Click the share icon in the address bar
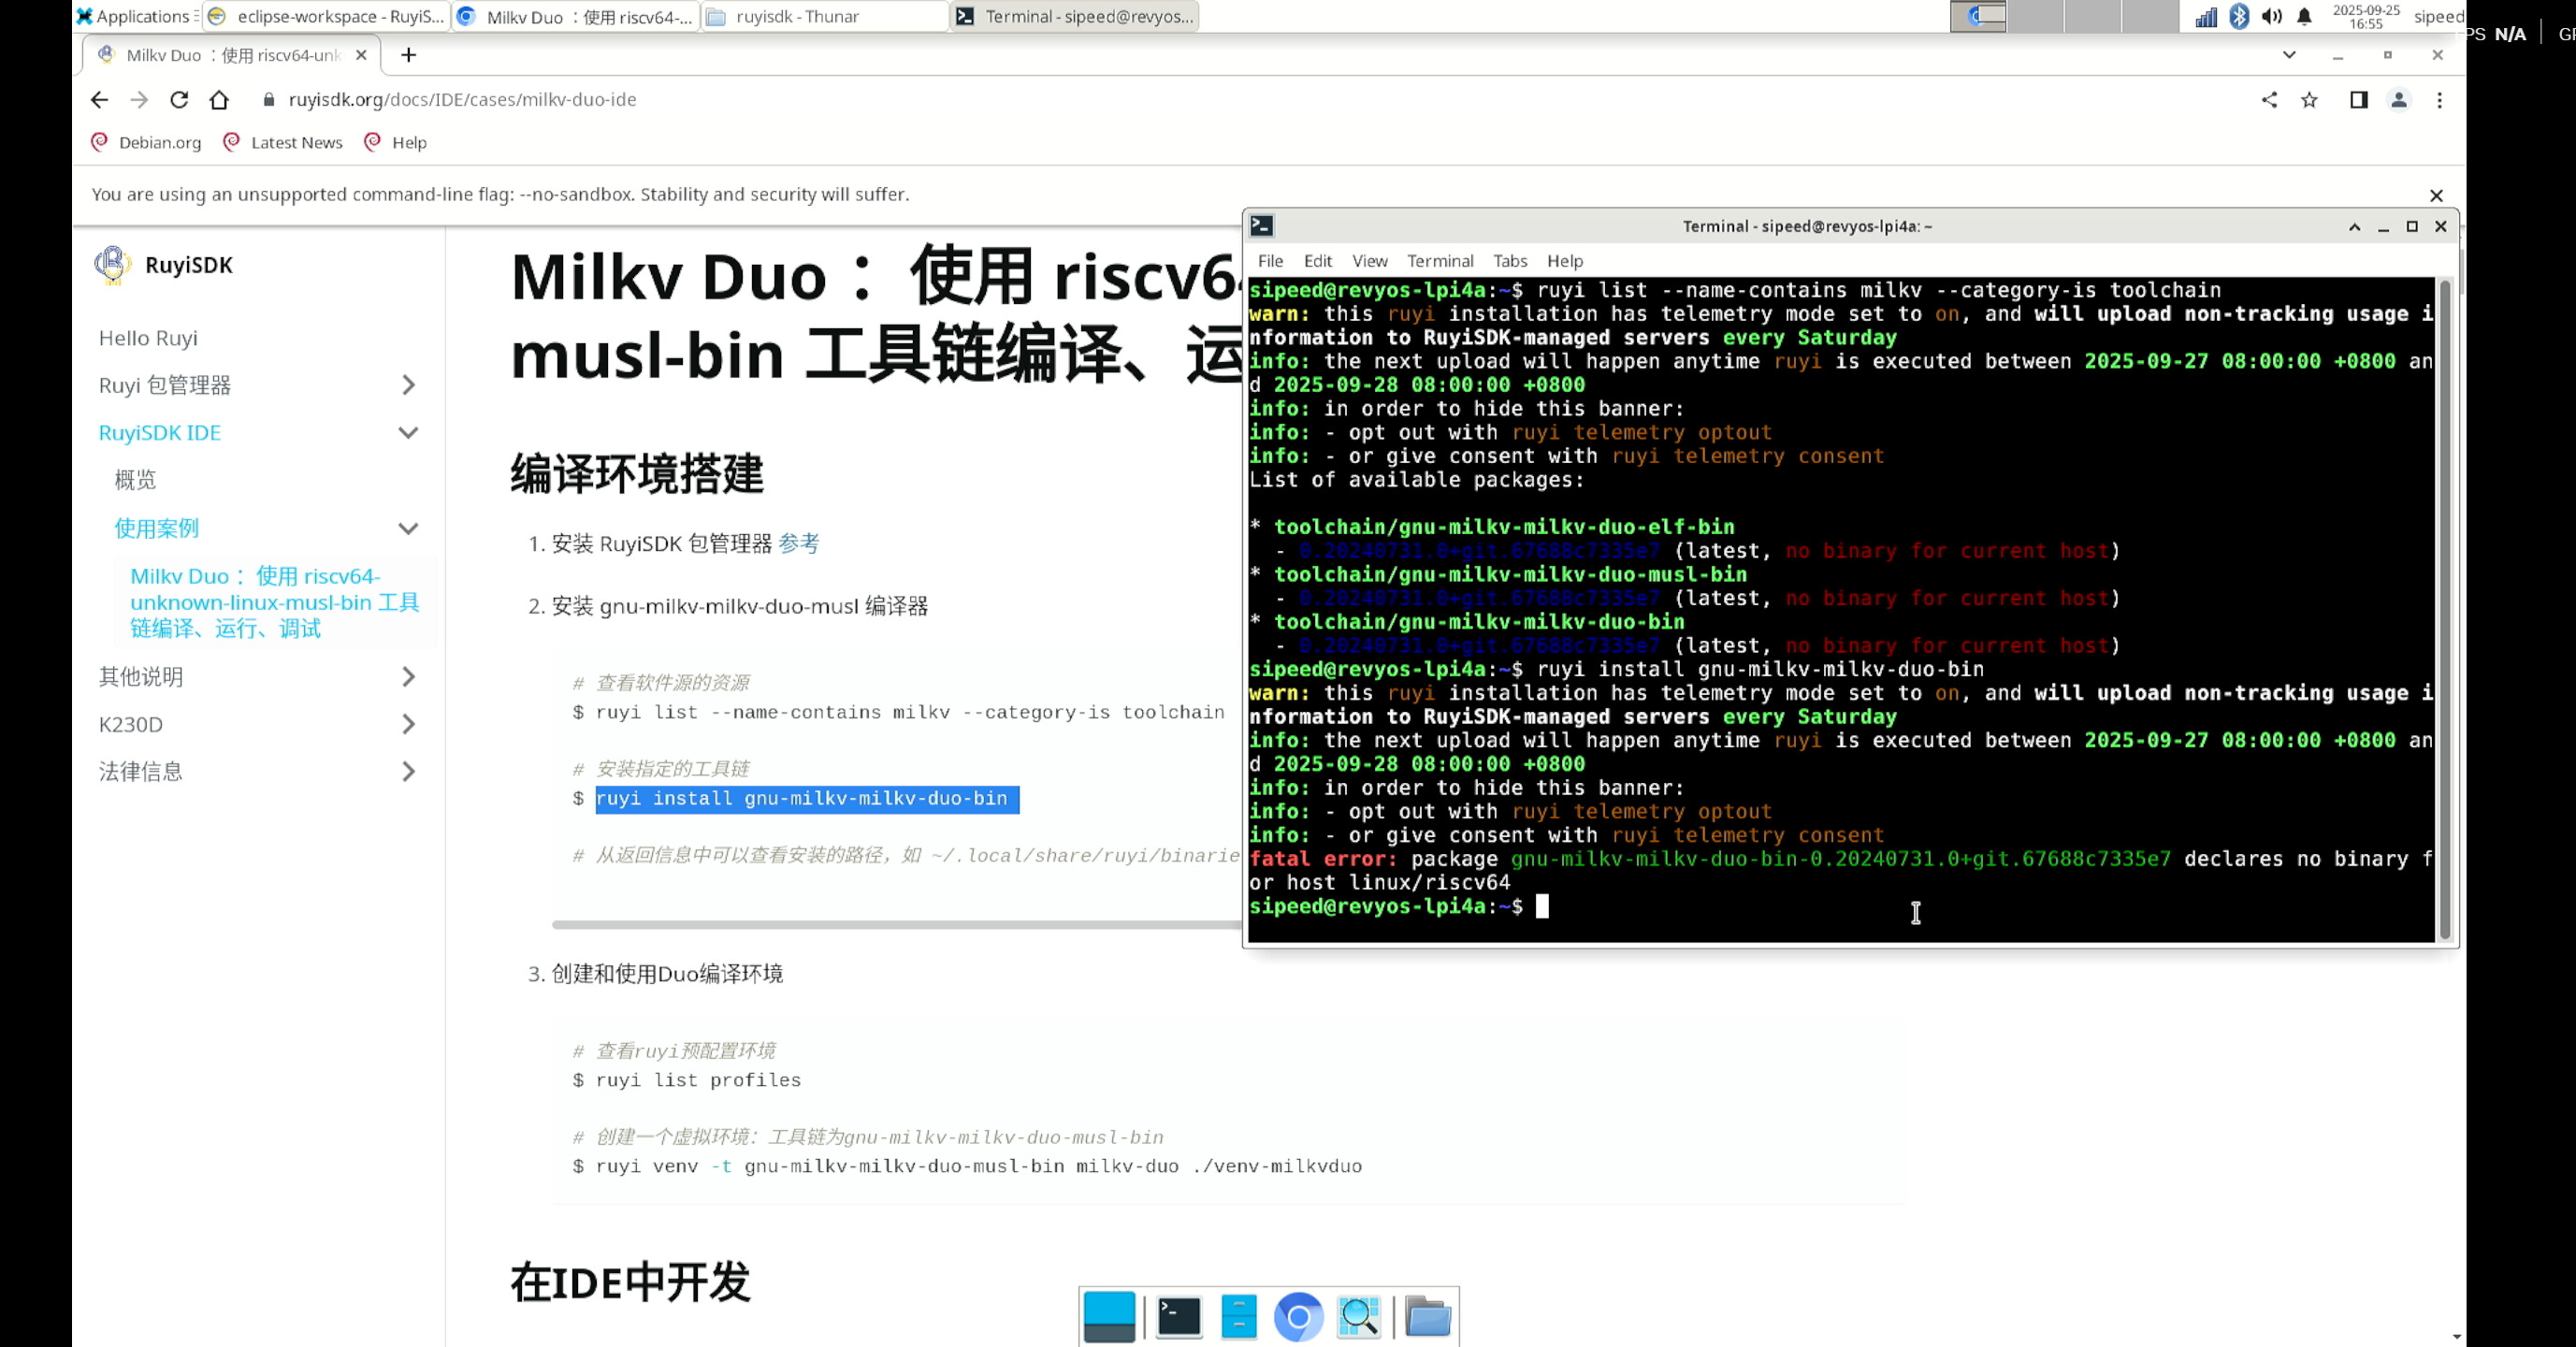 click(2269, 100)
